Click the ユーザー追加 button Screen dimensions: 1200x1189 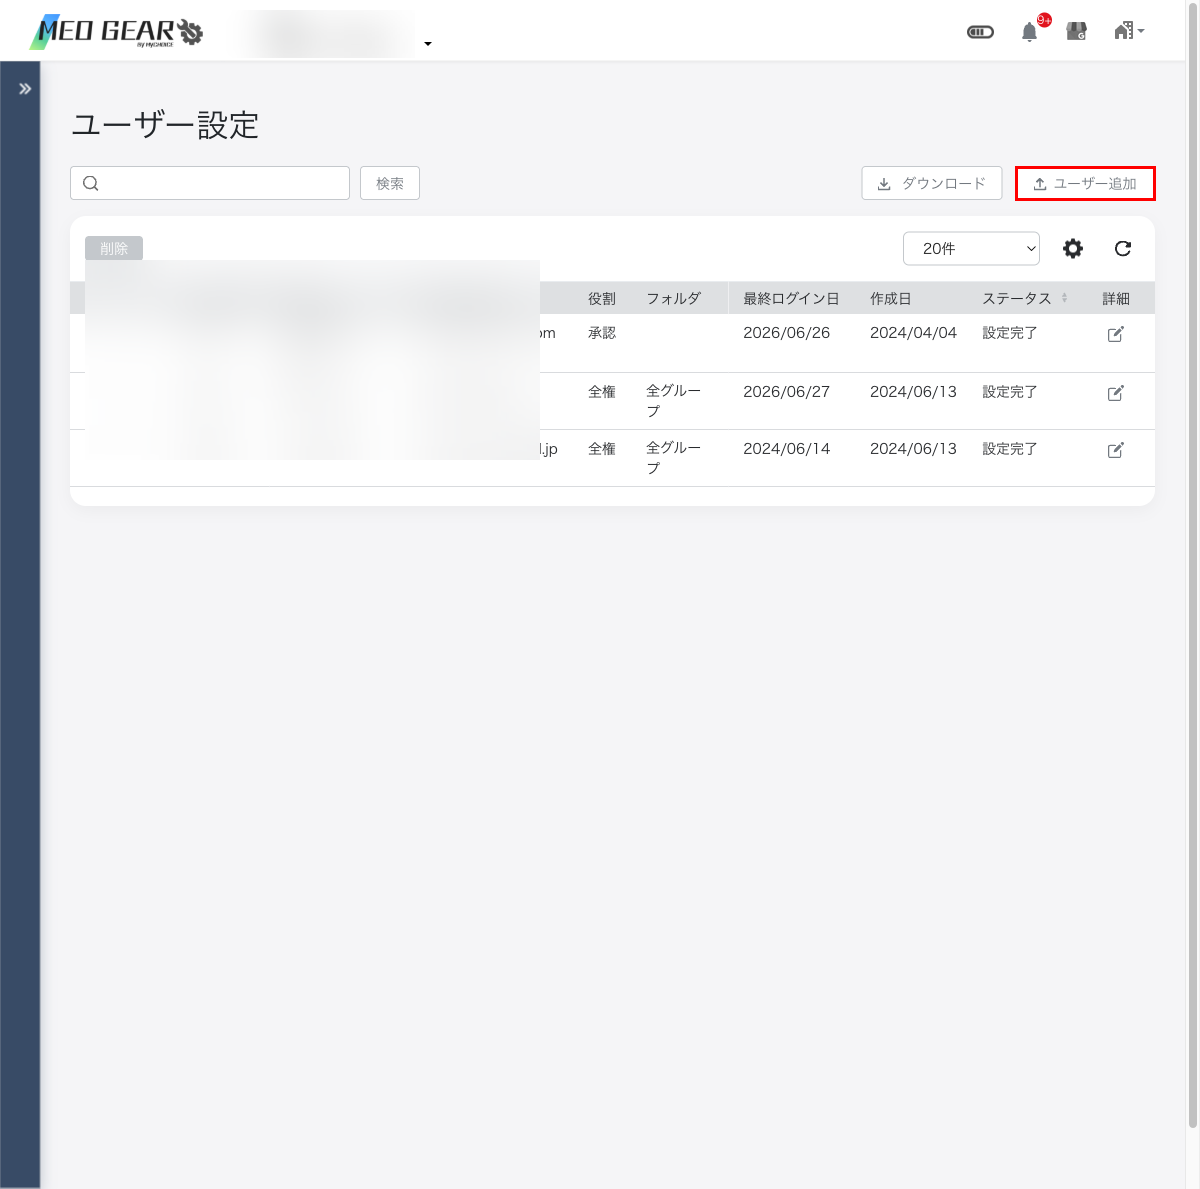click(1085, 184)
